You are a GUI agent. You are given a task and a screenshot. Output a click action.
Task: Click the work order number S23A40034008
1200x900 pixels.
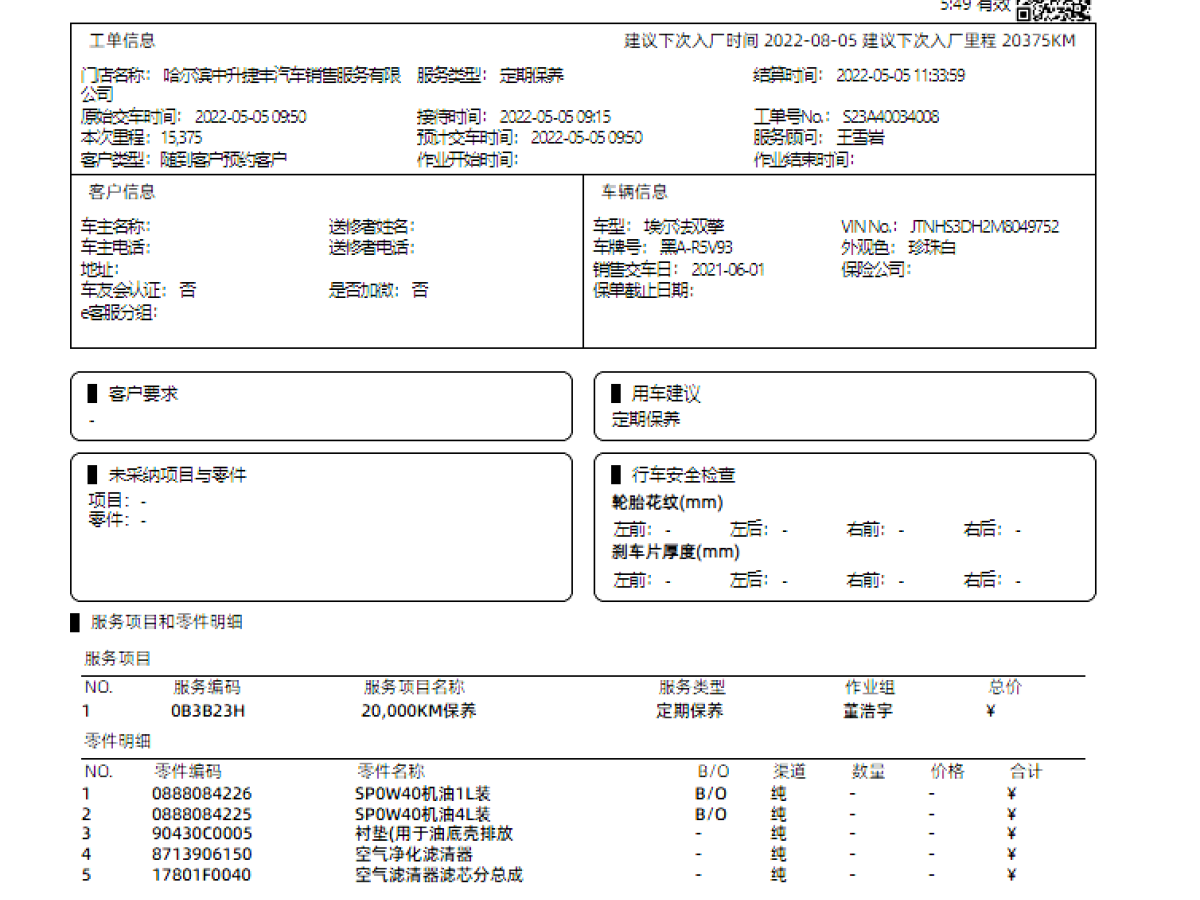(x=890, y=117)
